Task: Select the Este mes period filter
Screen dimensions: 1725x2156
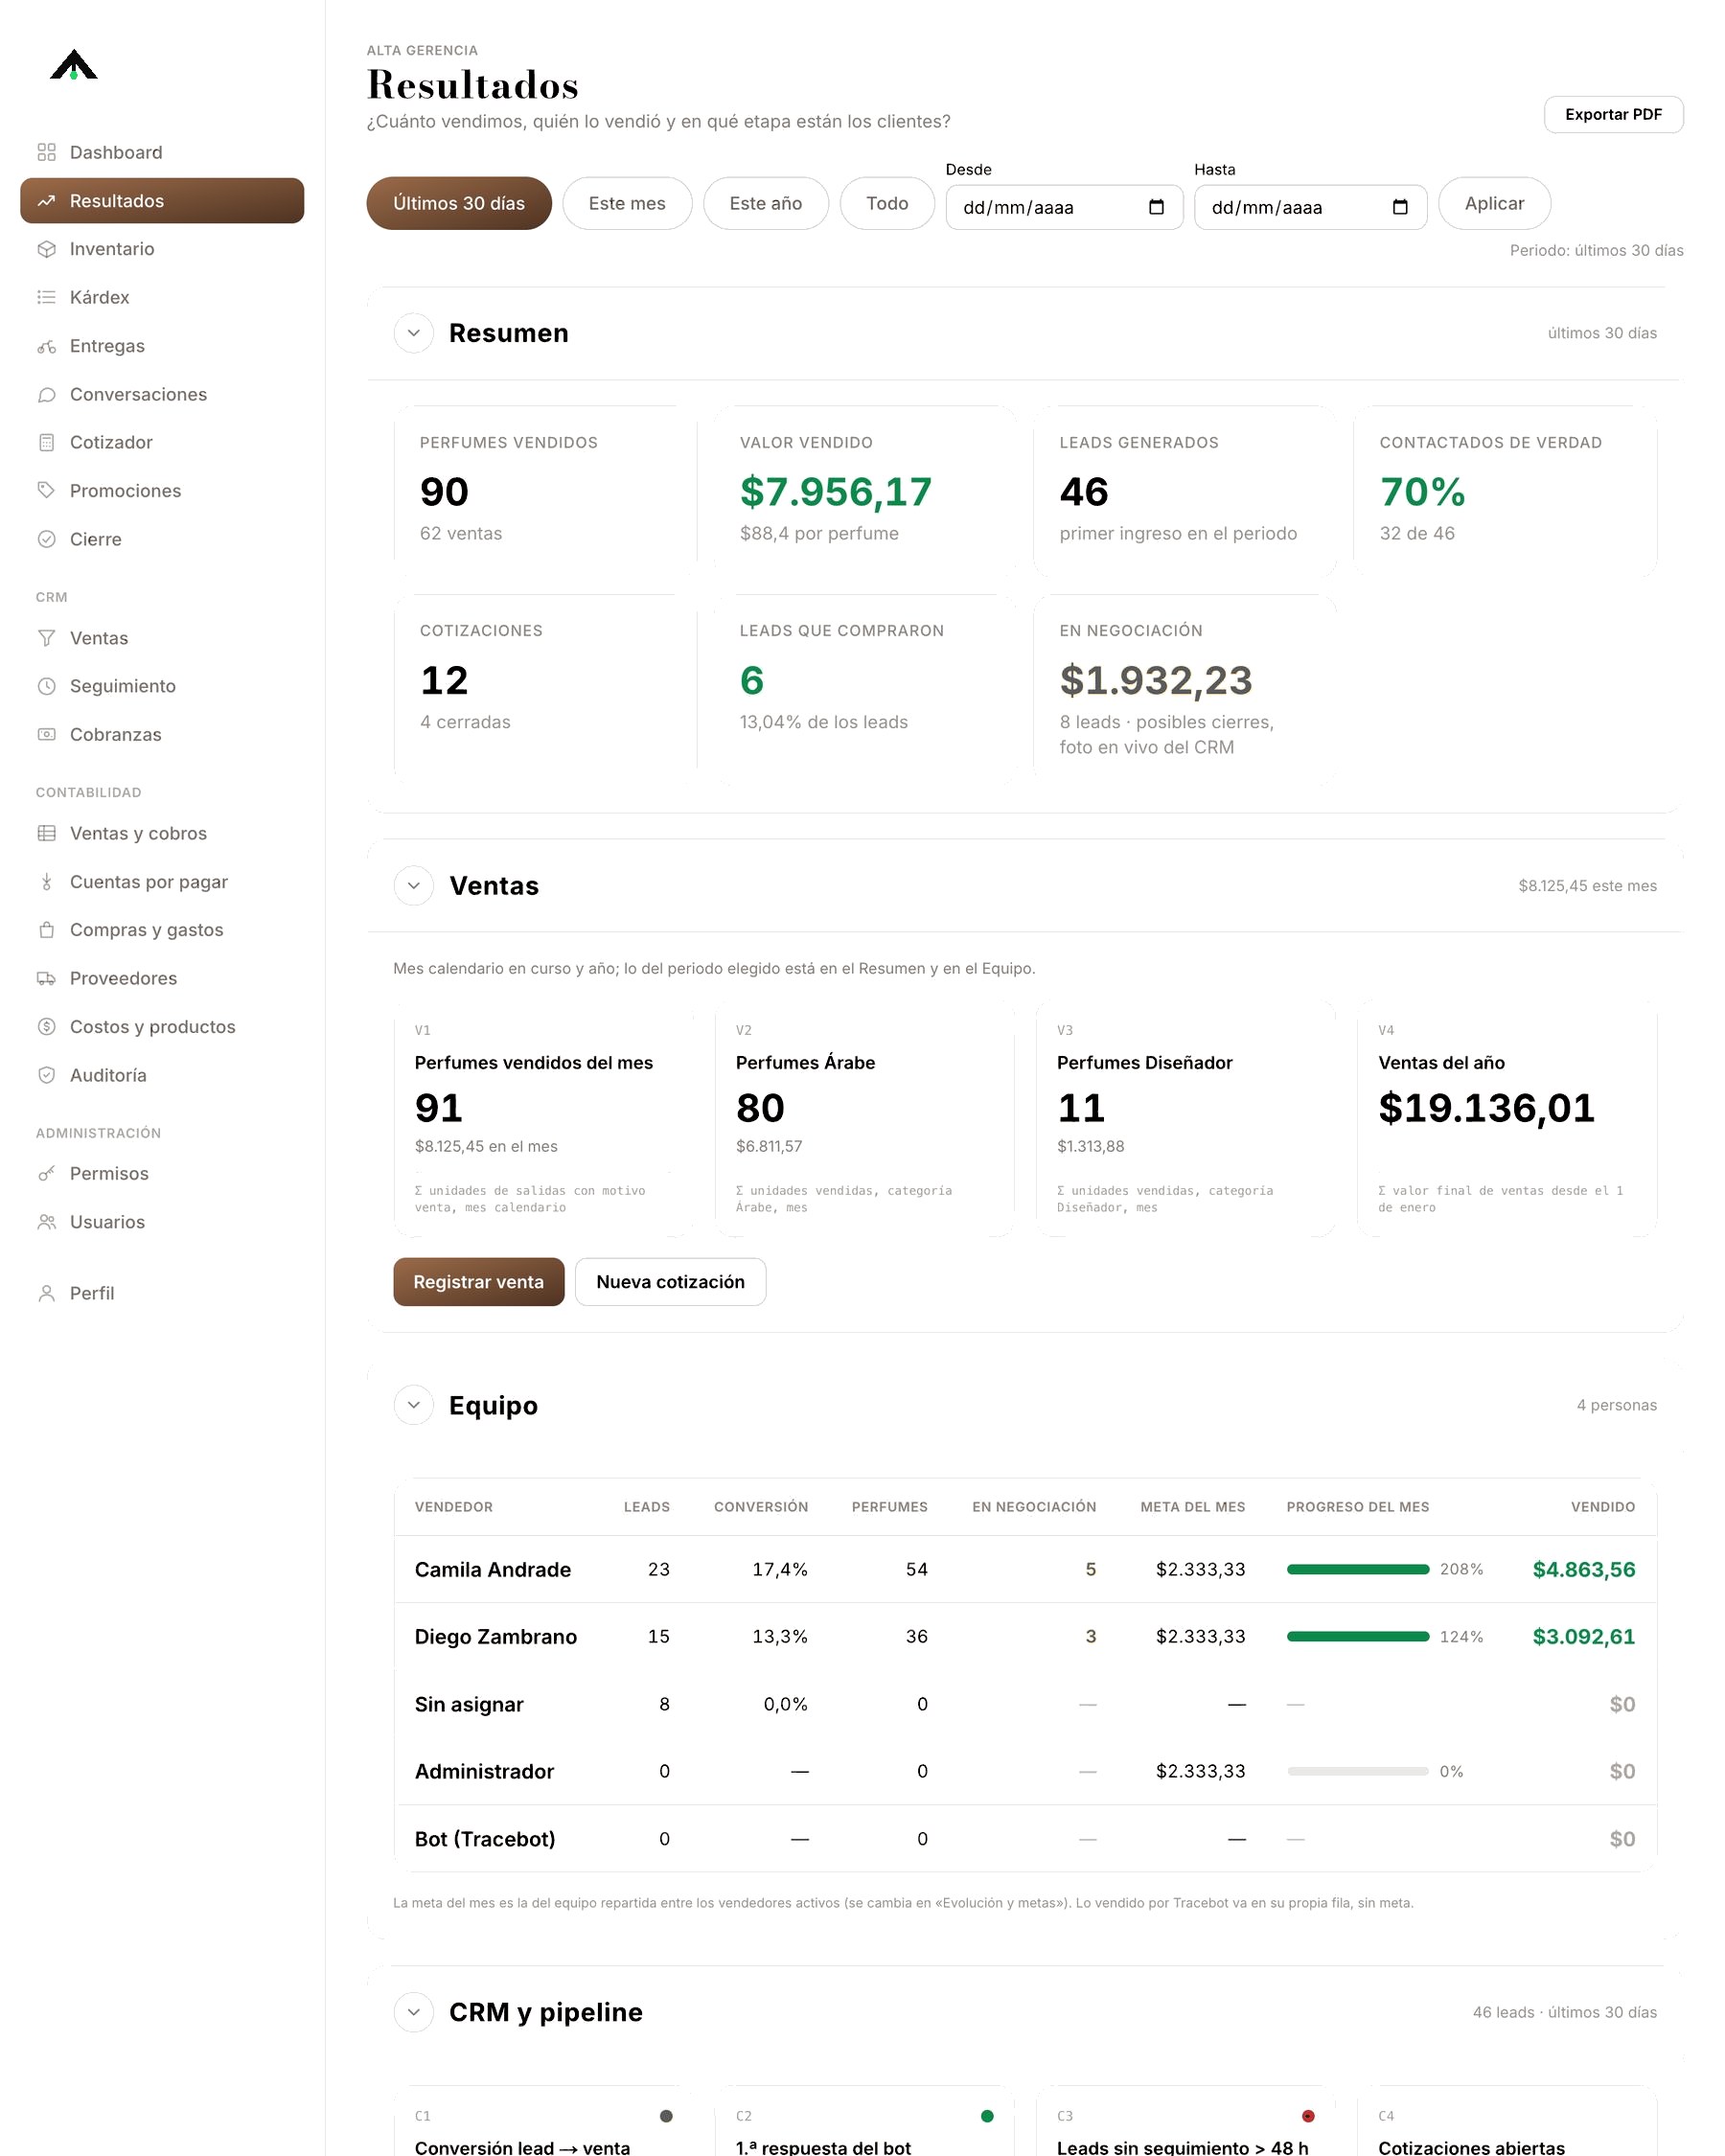Action: [627, 203]
